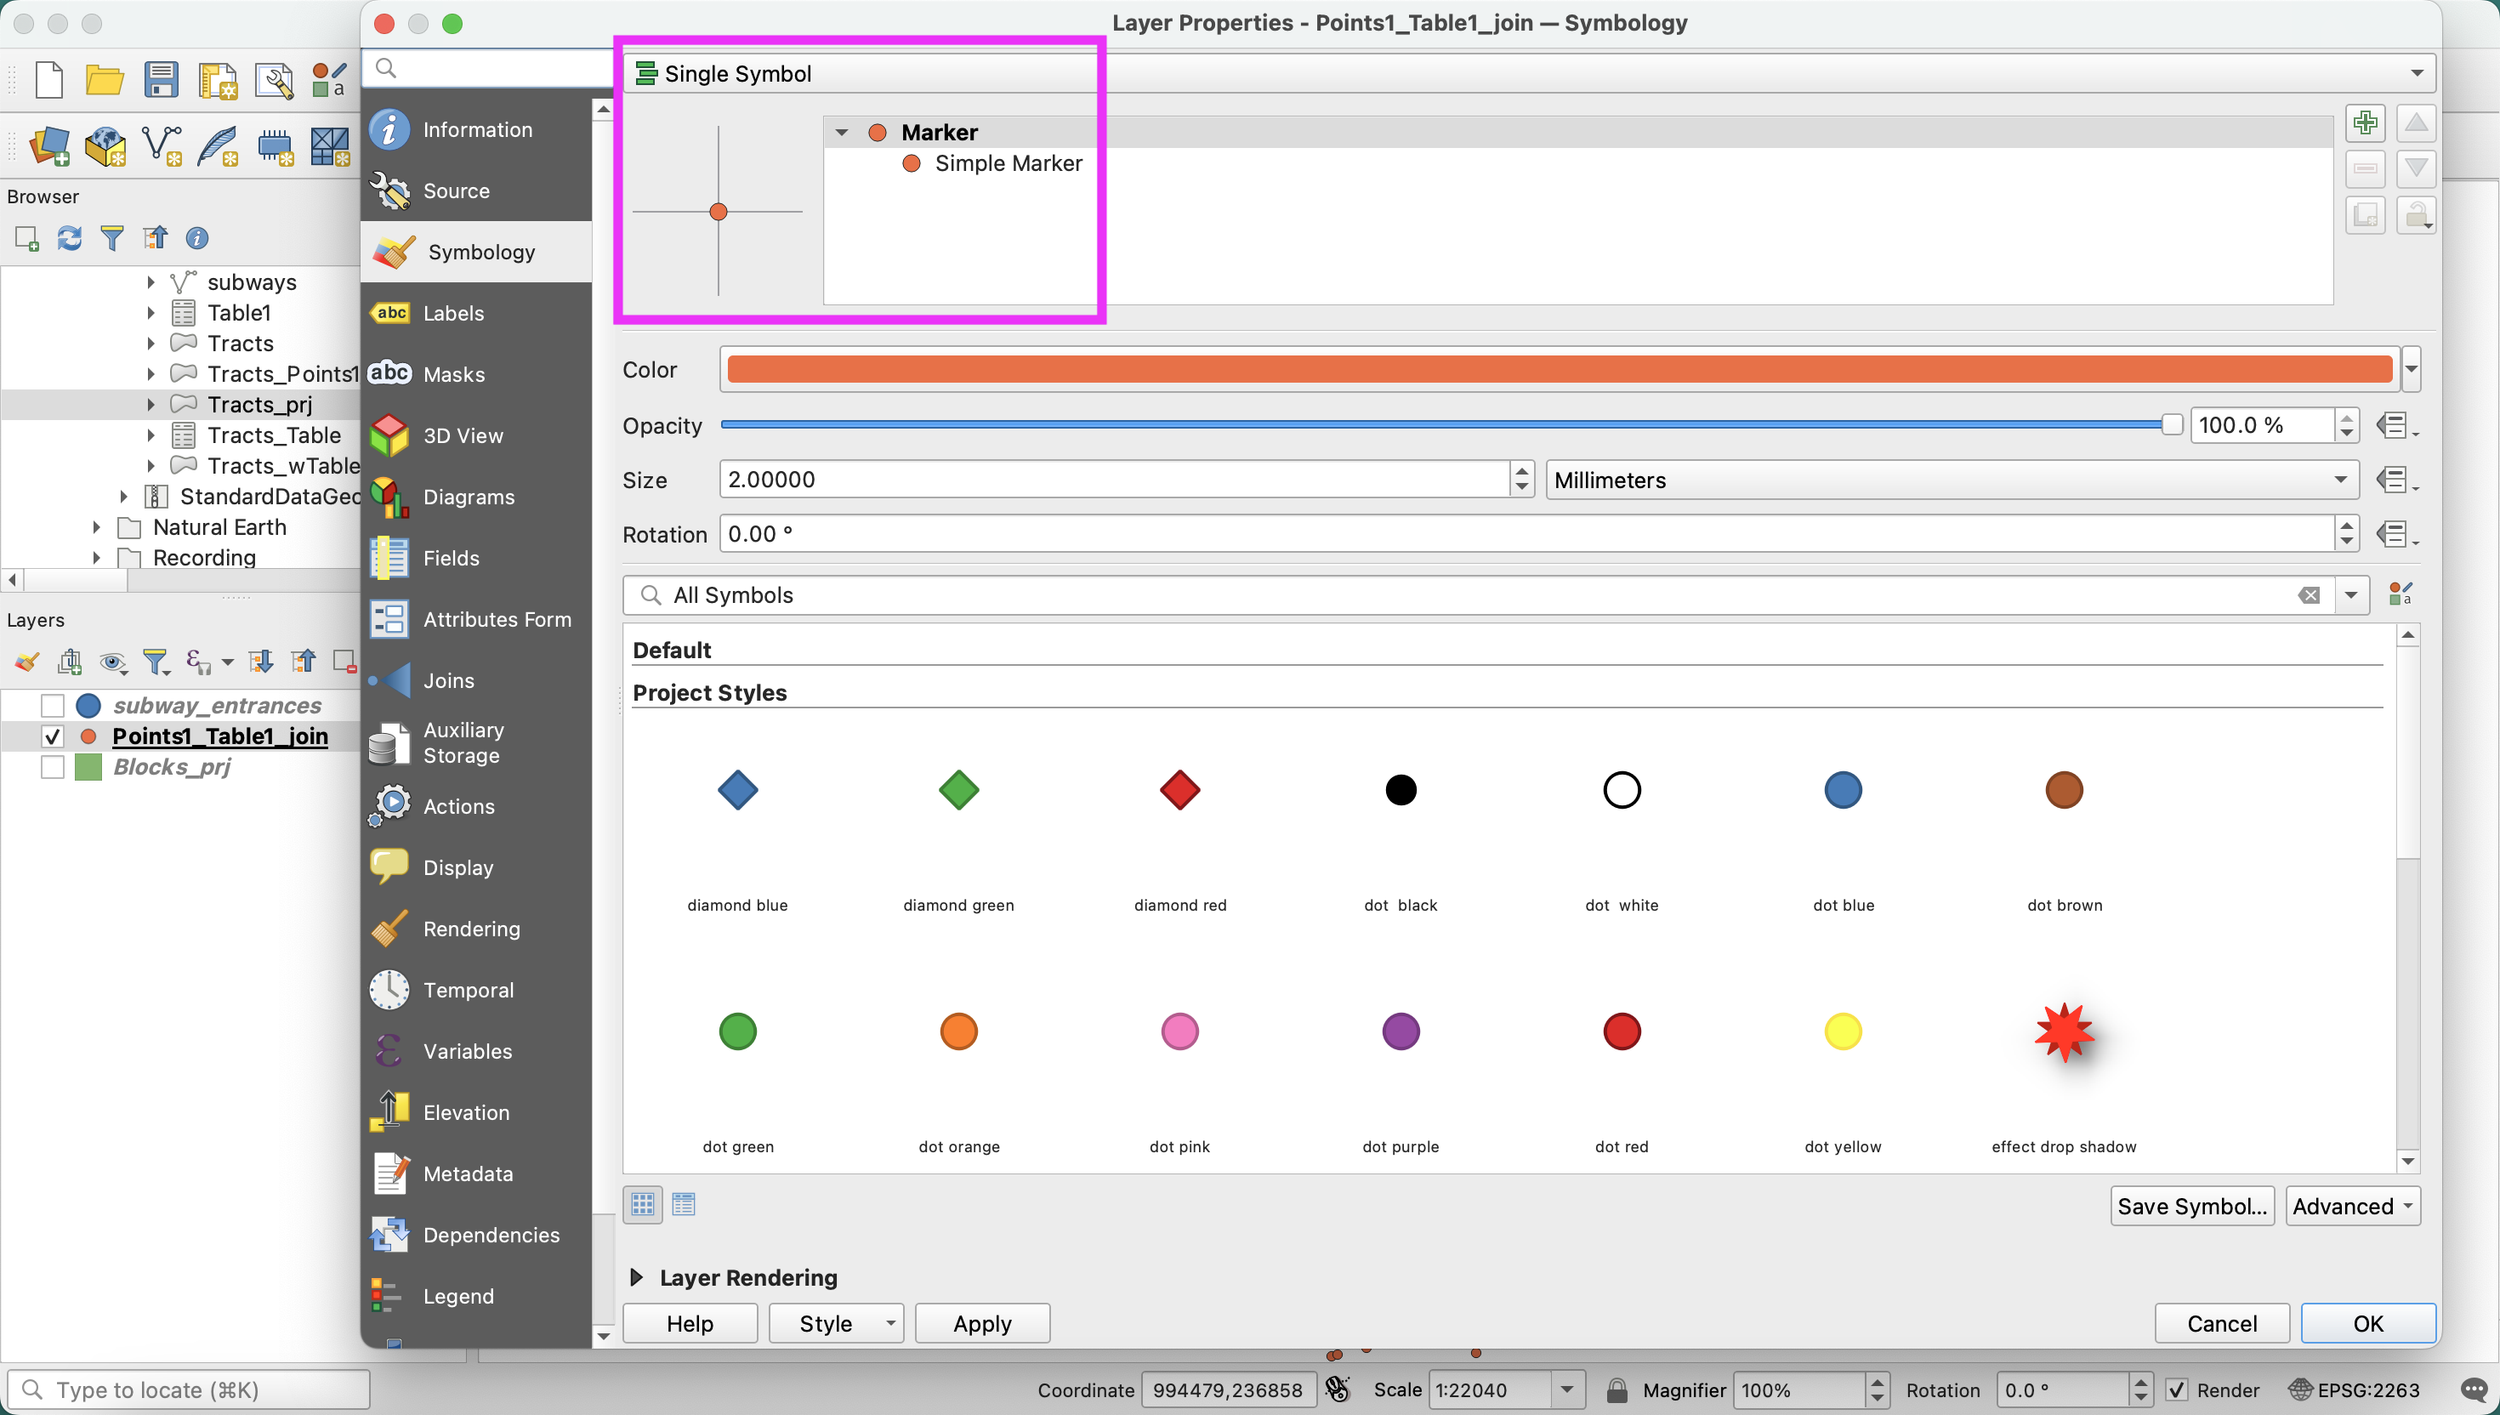Switch symbol list to icon grid view

pos(643,1205)
